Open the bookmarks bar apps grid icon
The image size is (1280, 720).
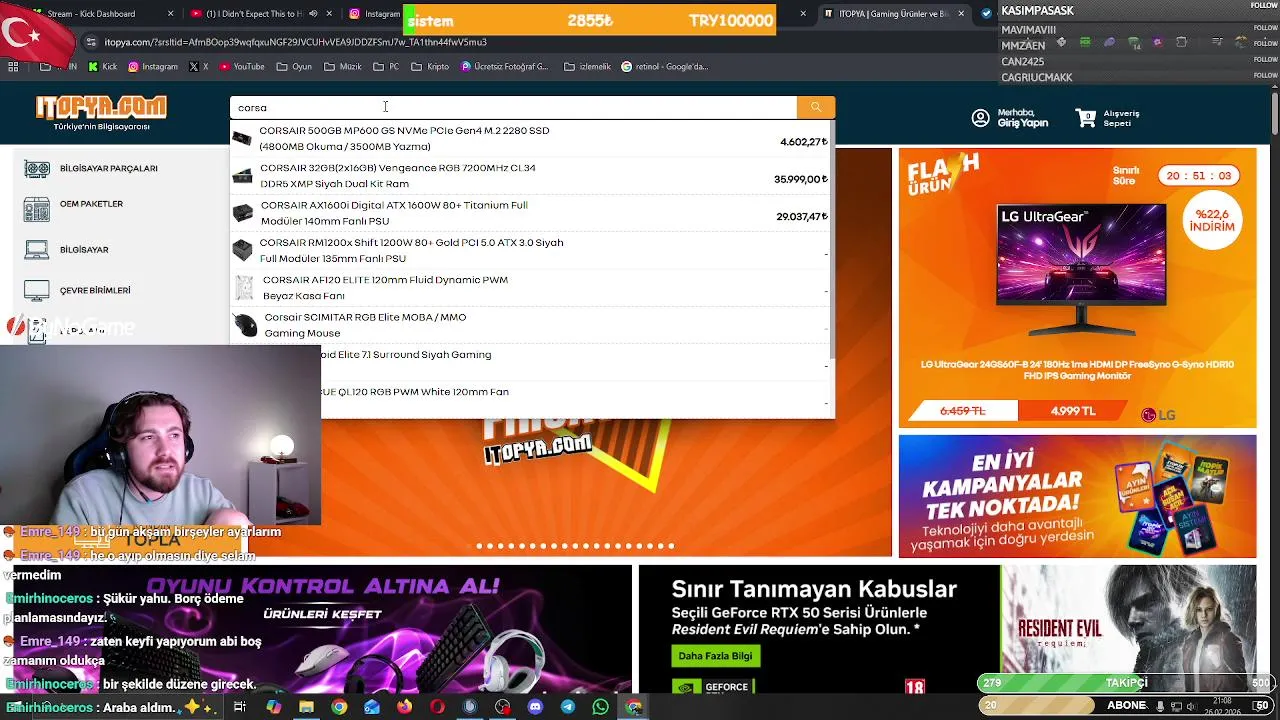(x=13, y=66)
